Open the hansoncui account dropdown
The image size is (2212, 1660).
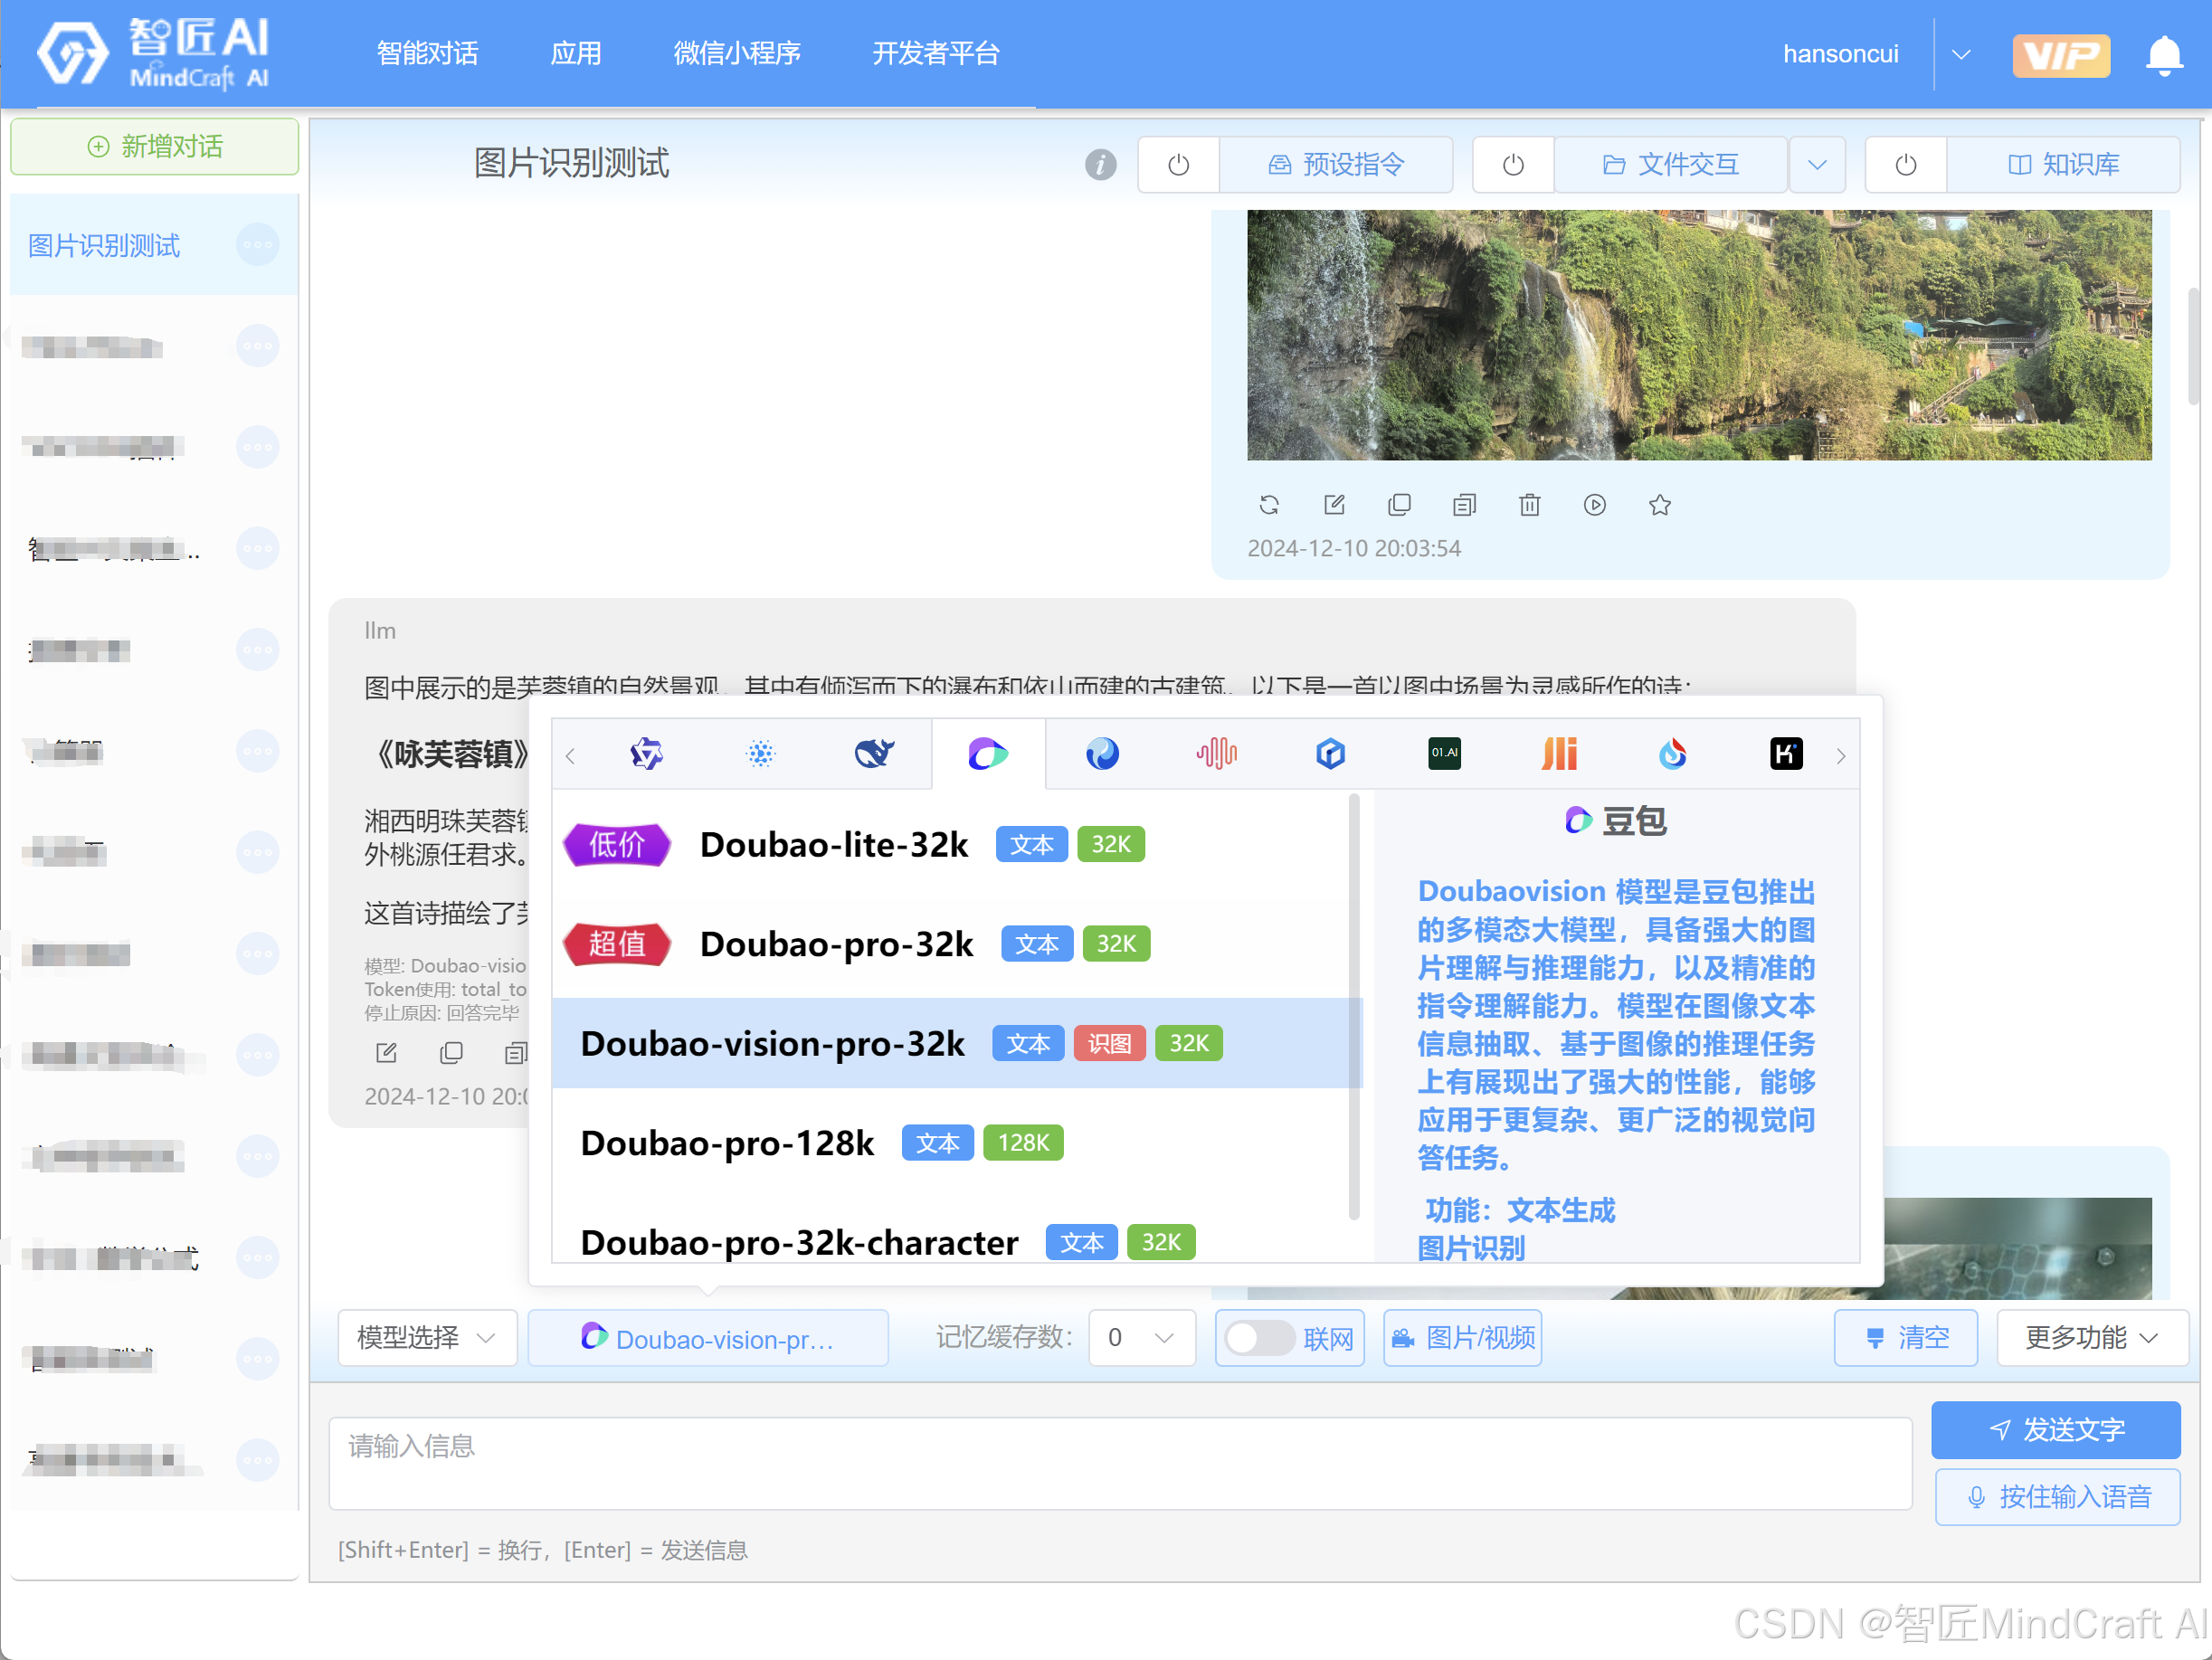point(1960,55)
